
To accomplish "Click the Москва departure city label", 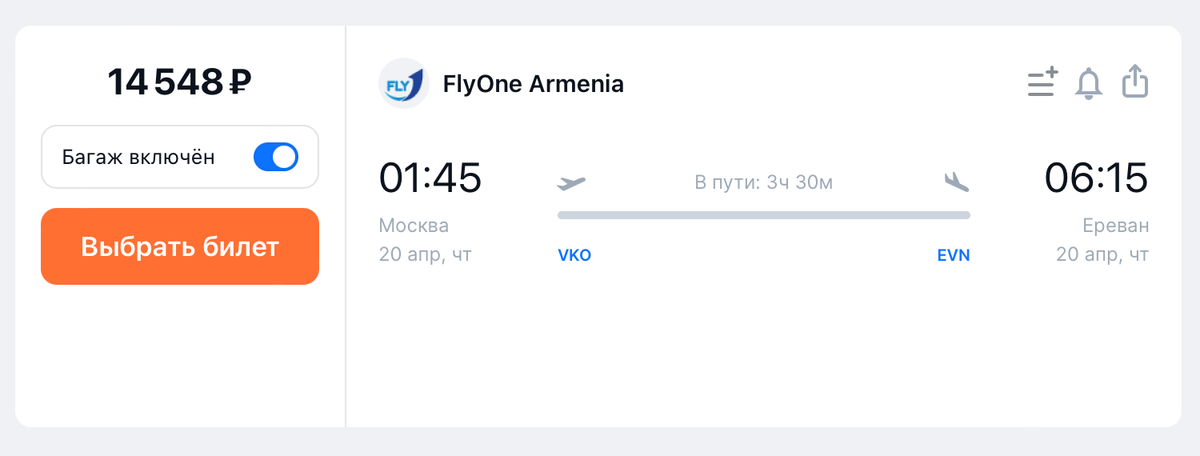I will [414, 225].
